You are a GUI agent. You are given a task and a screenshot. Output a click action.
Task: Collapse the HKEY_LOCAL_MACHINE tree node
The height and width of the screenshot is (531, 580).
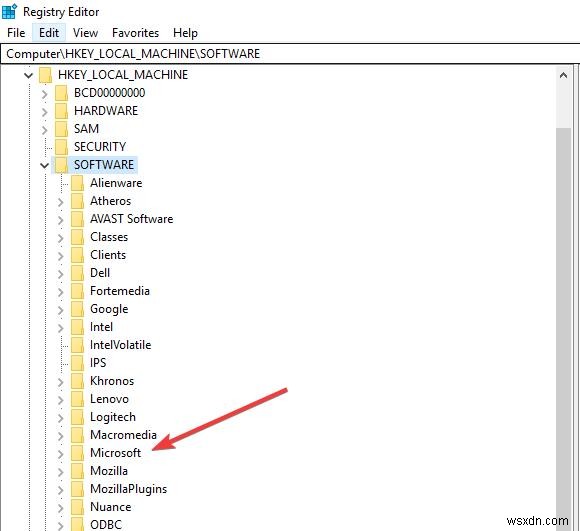tap(28, 76)
